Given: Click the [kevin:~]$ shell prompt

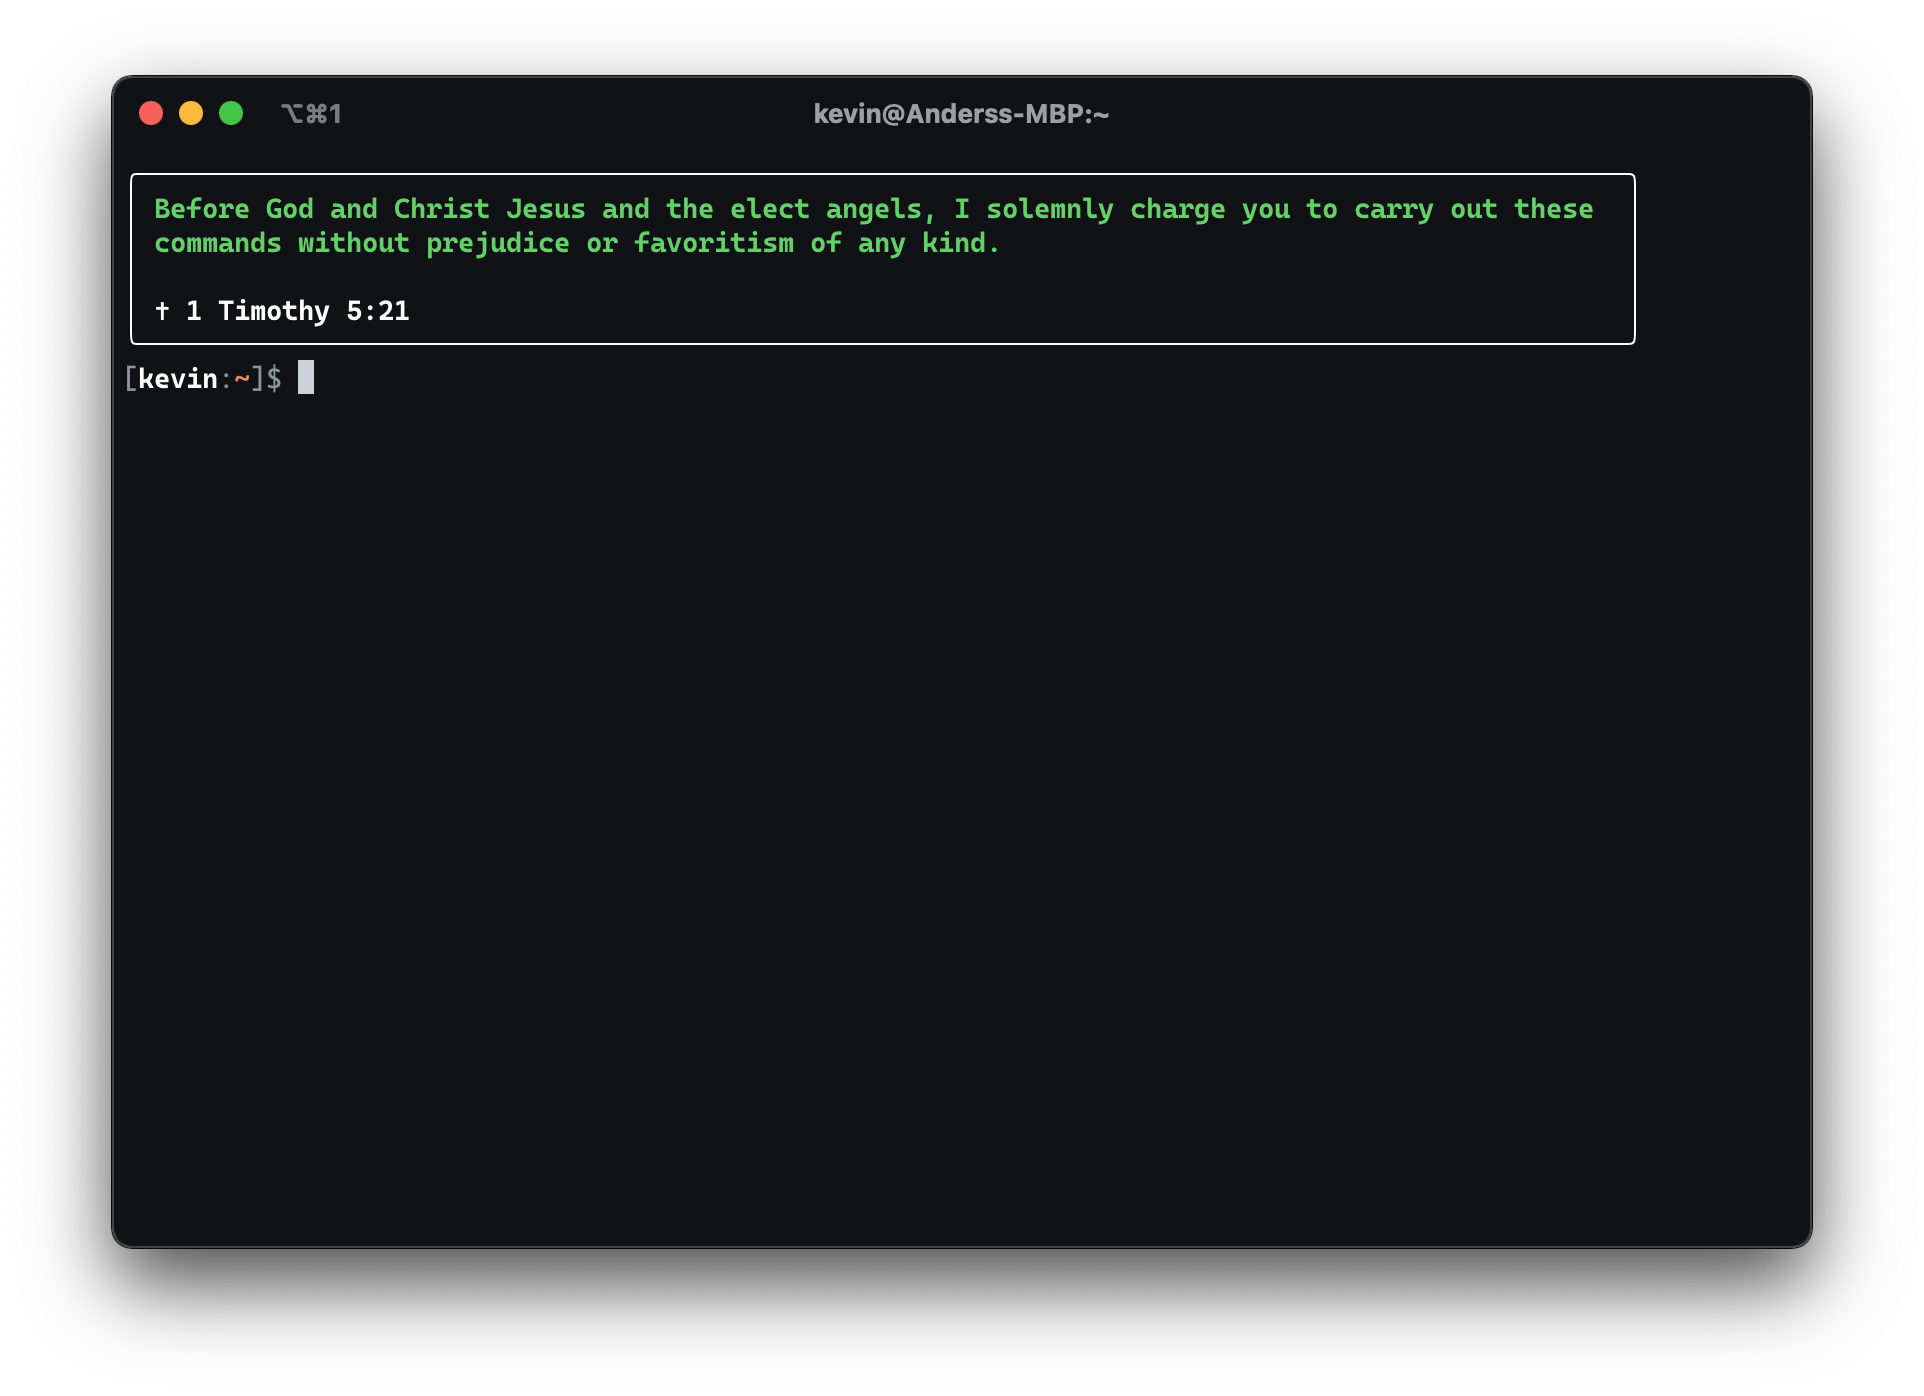Looking at the screenshot, I should [x=203, y=378].
